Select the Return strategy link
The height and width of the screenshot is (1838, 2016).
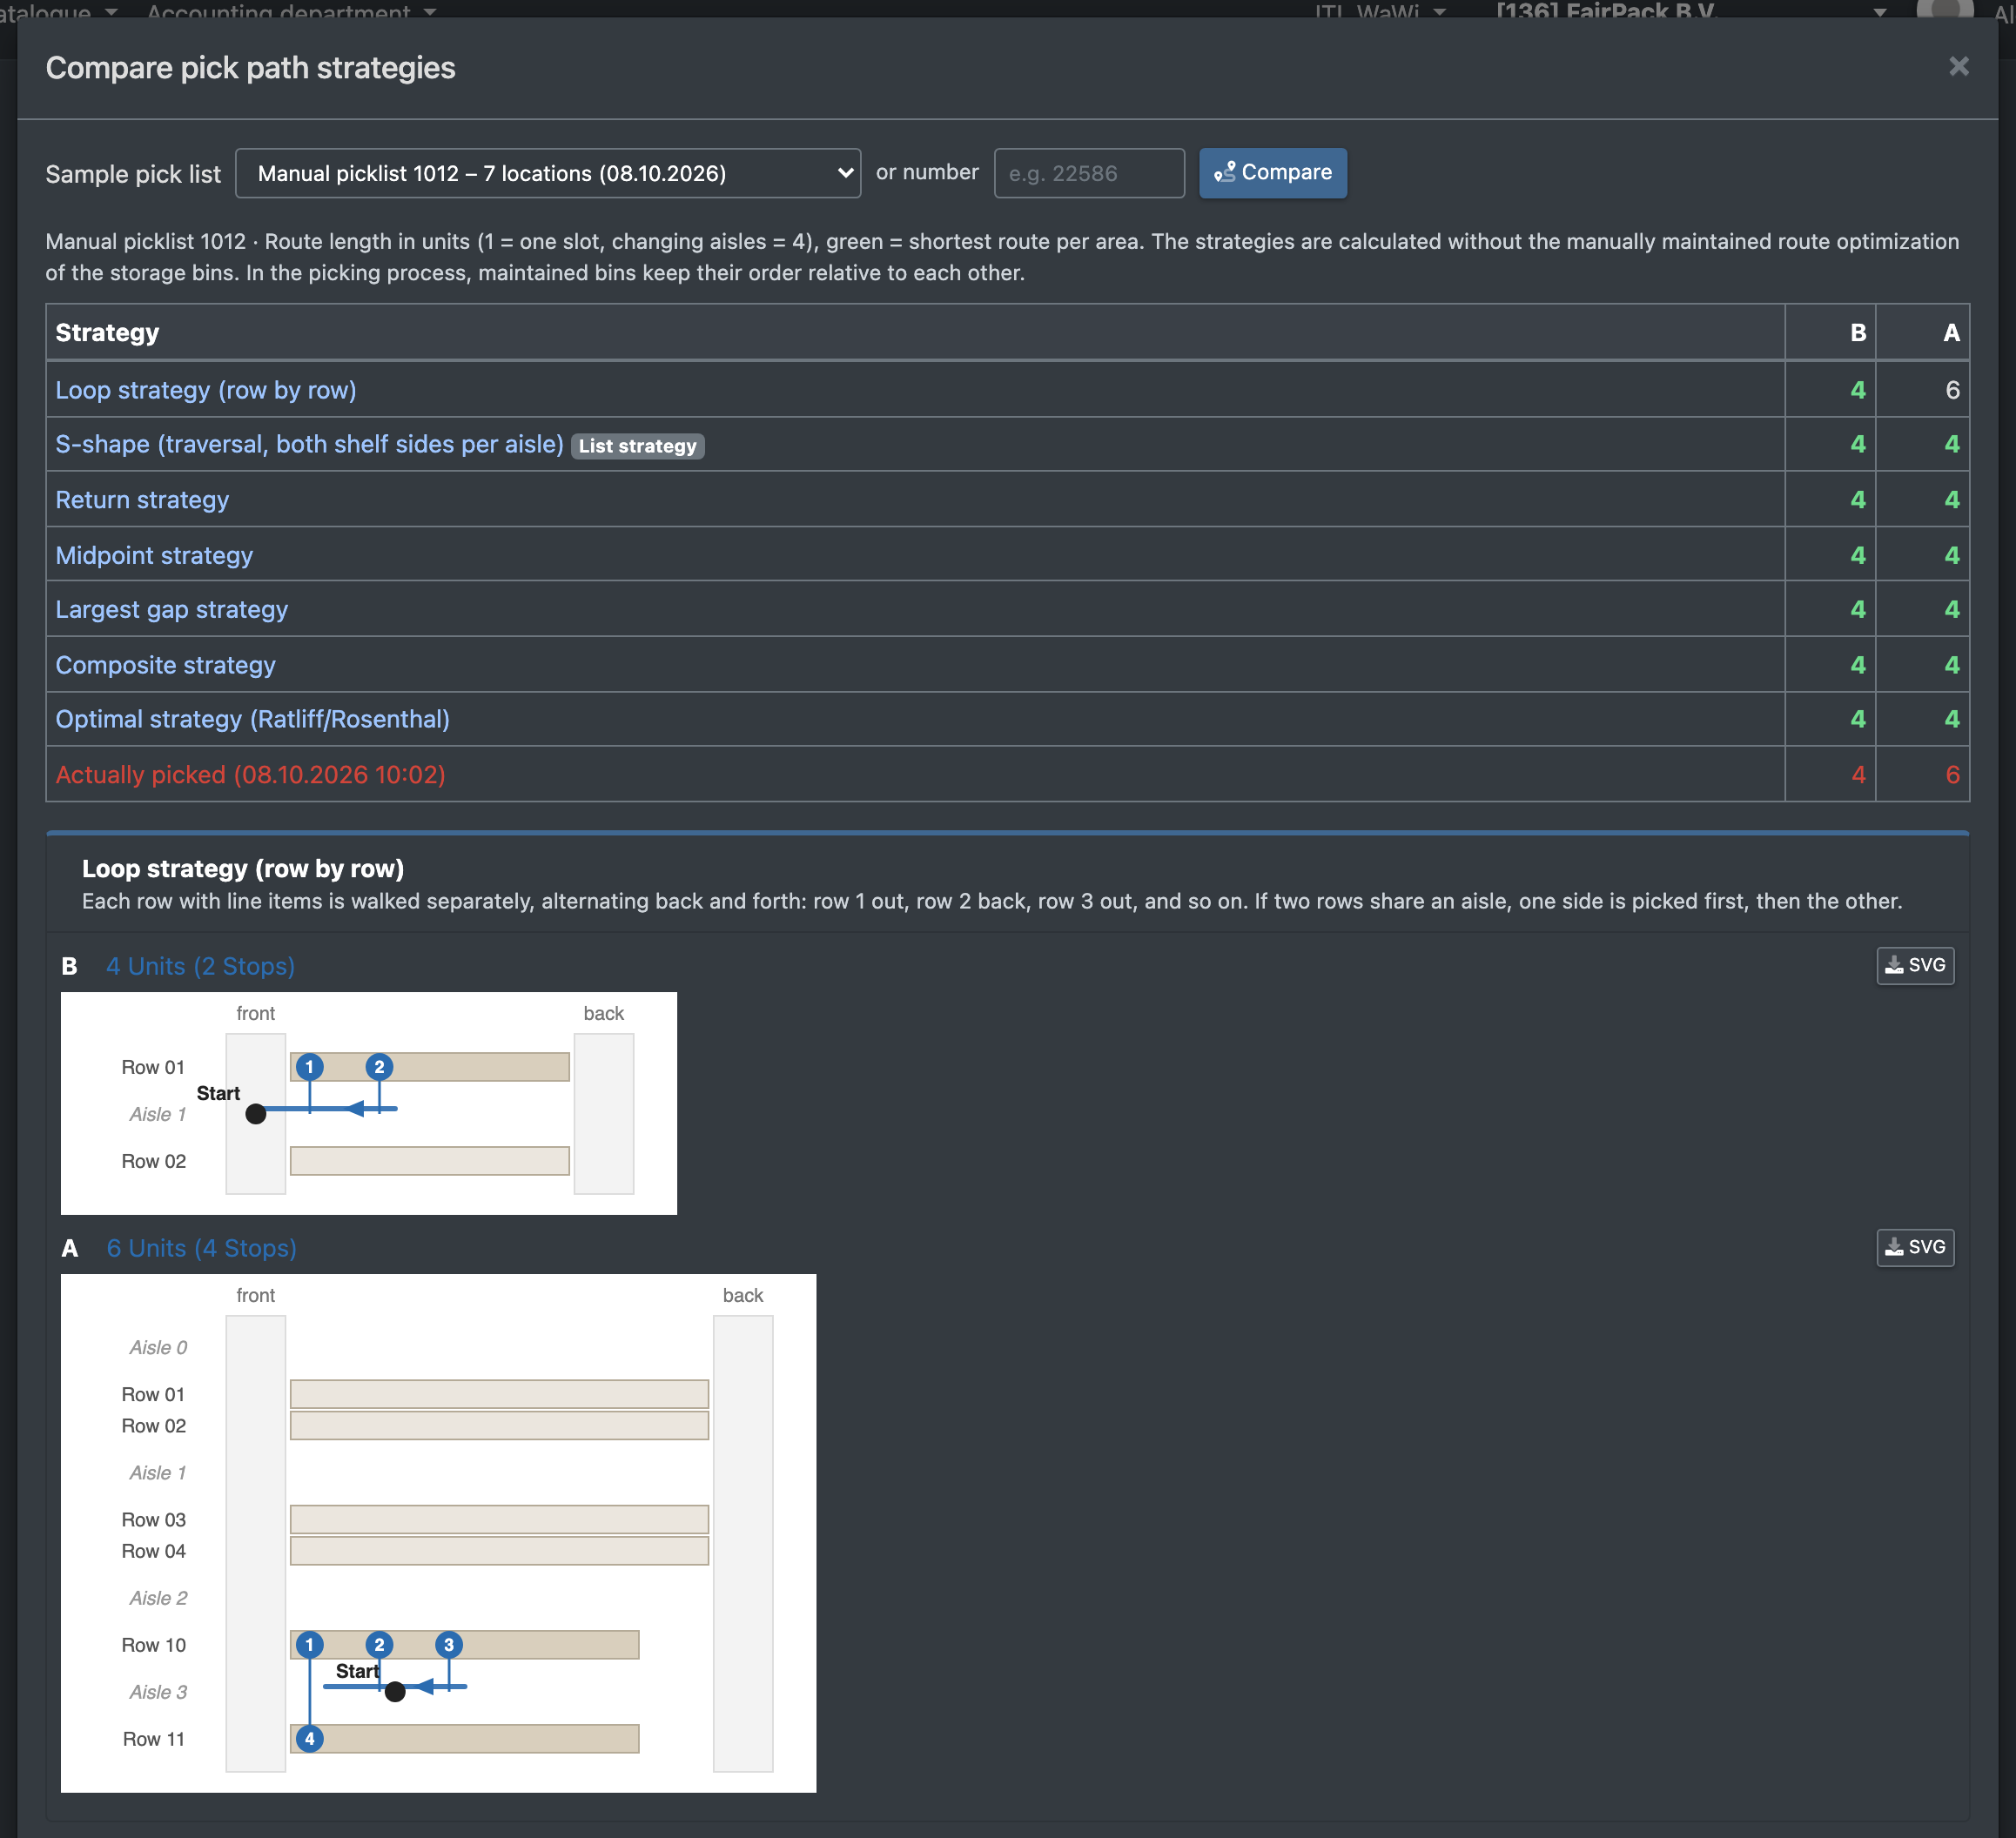(x=142, y=500)
